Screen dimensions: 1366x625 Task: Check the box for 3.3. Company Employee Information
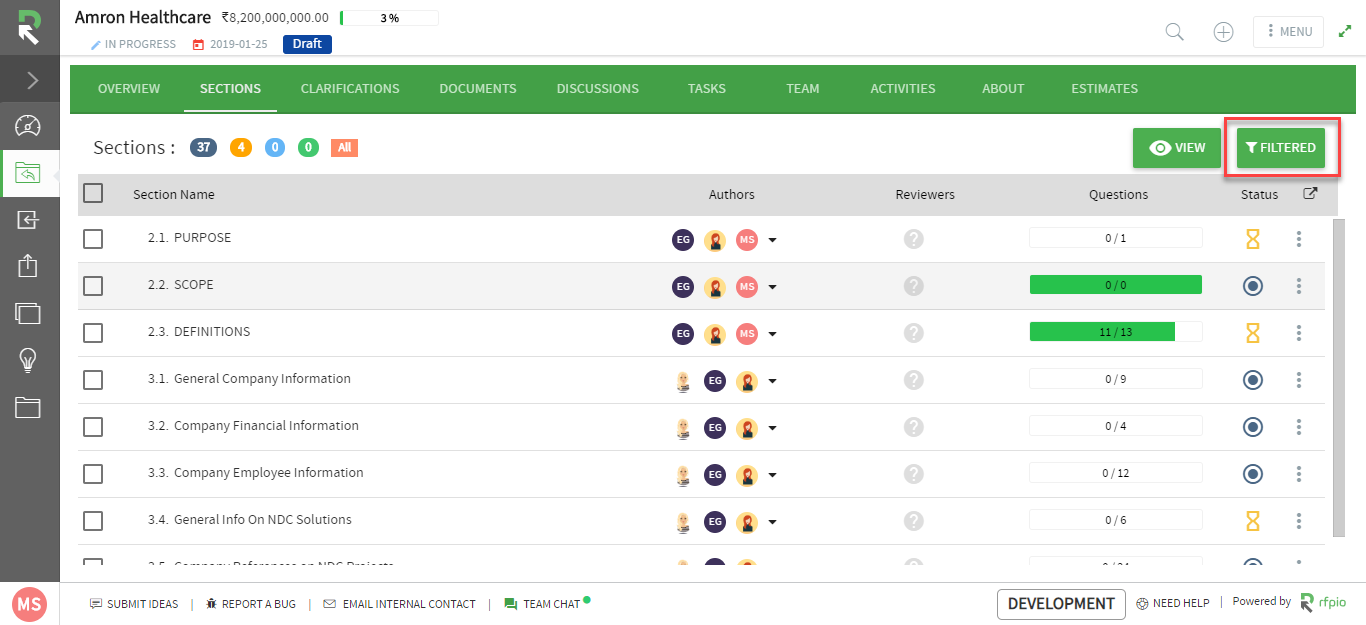(x=93, y=474)
